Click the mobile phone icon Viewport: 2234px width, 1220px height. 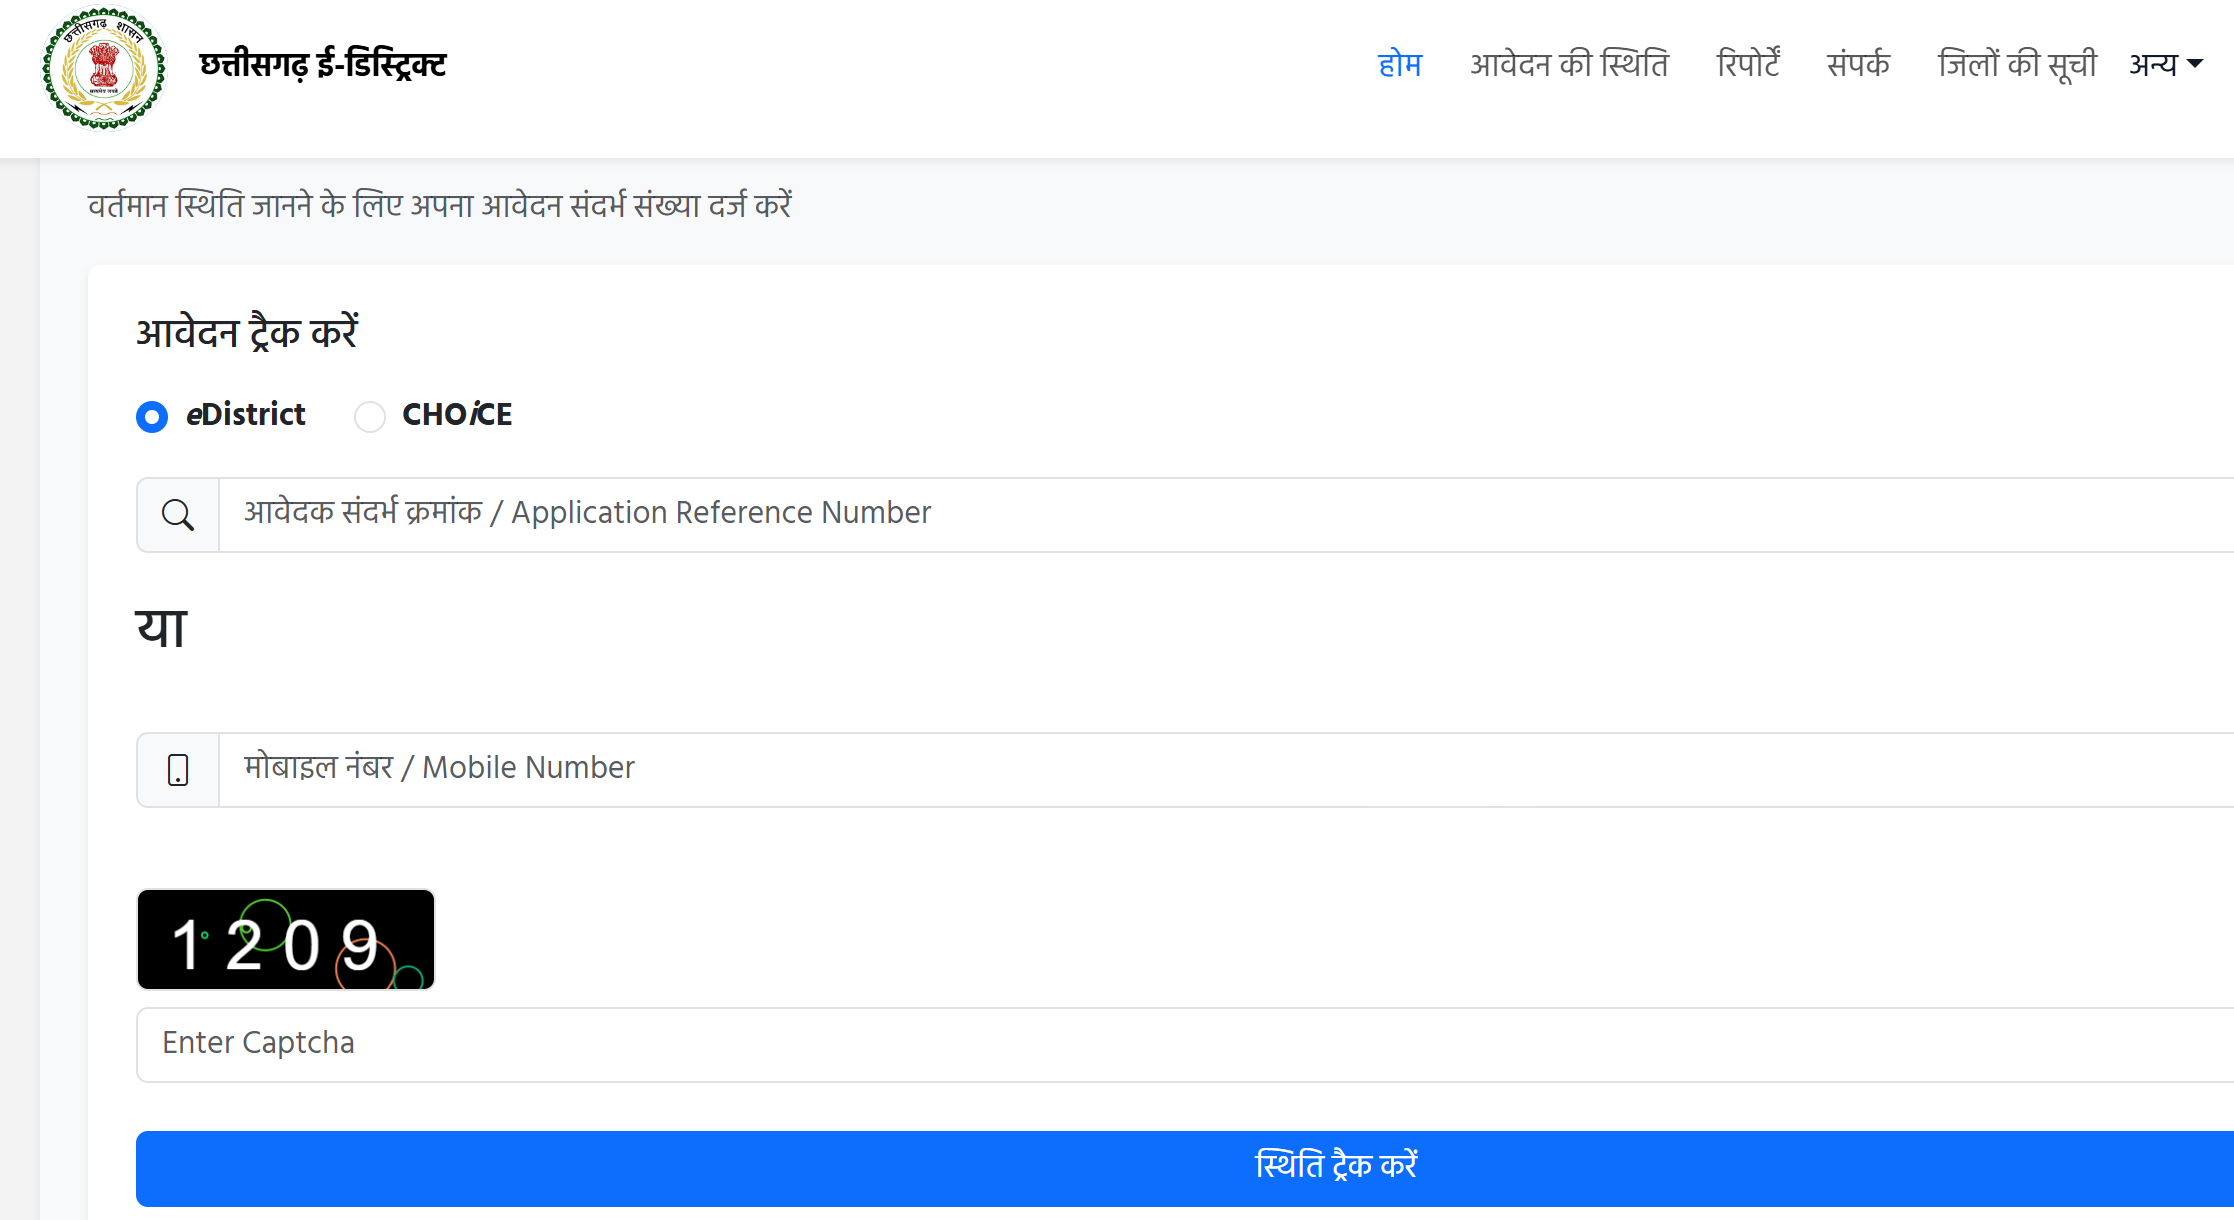pos(177,769)
